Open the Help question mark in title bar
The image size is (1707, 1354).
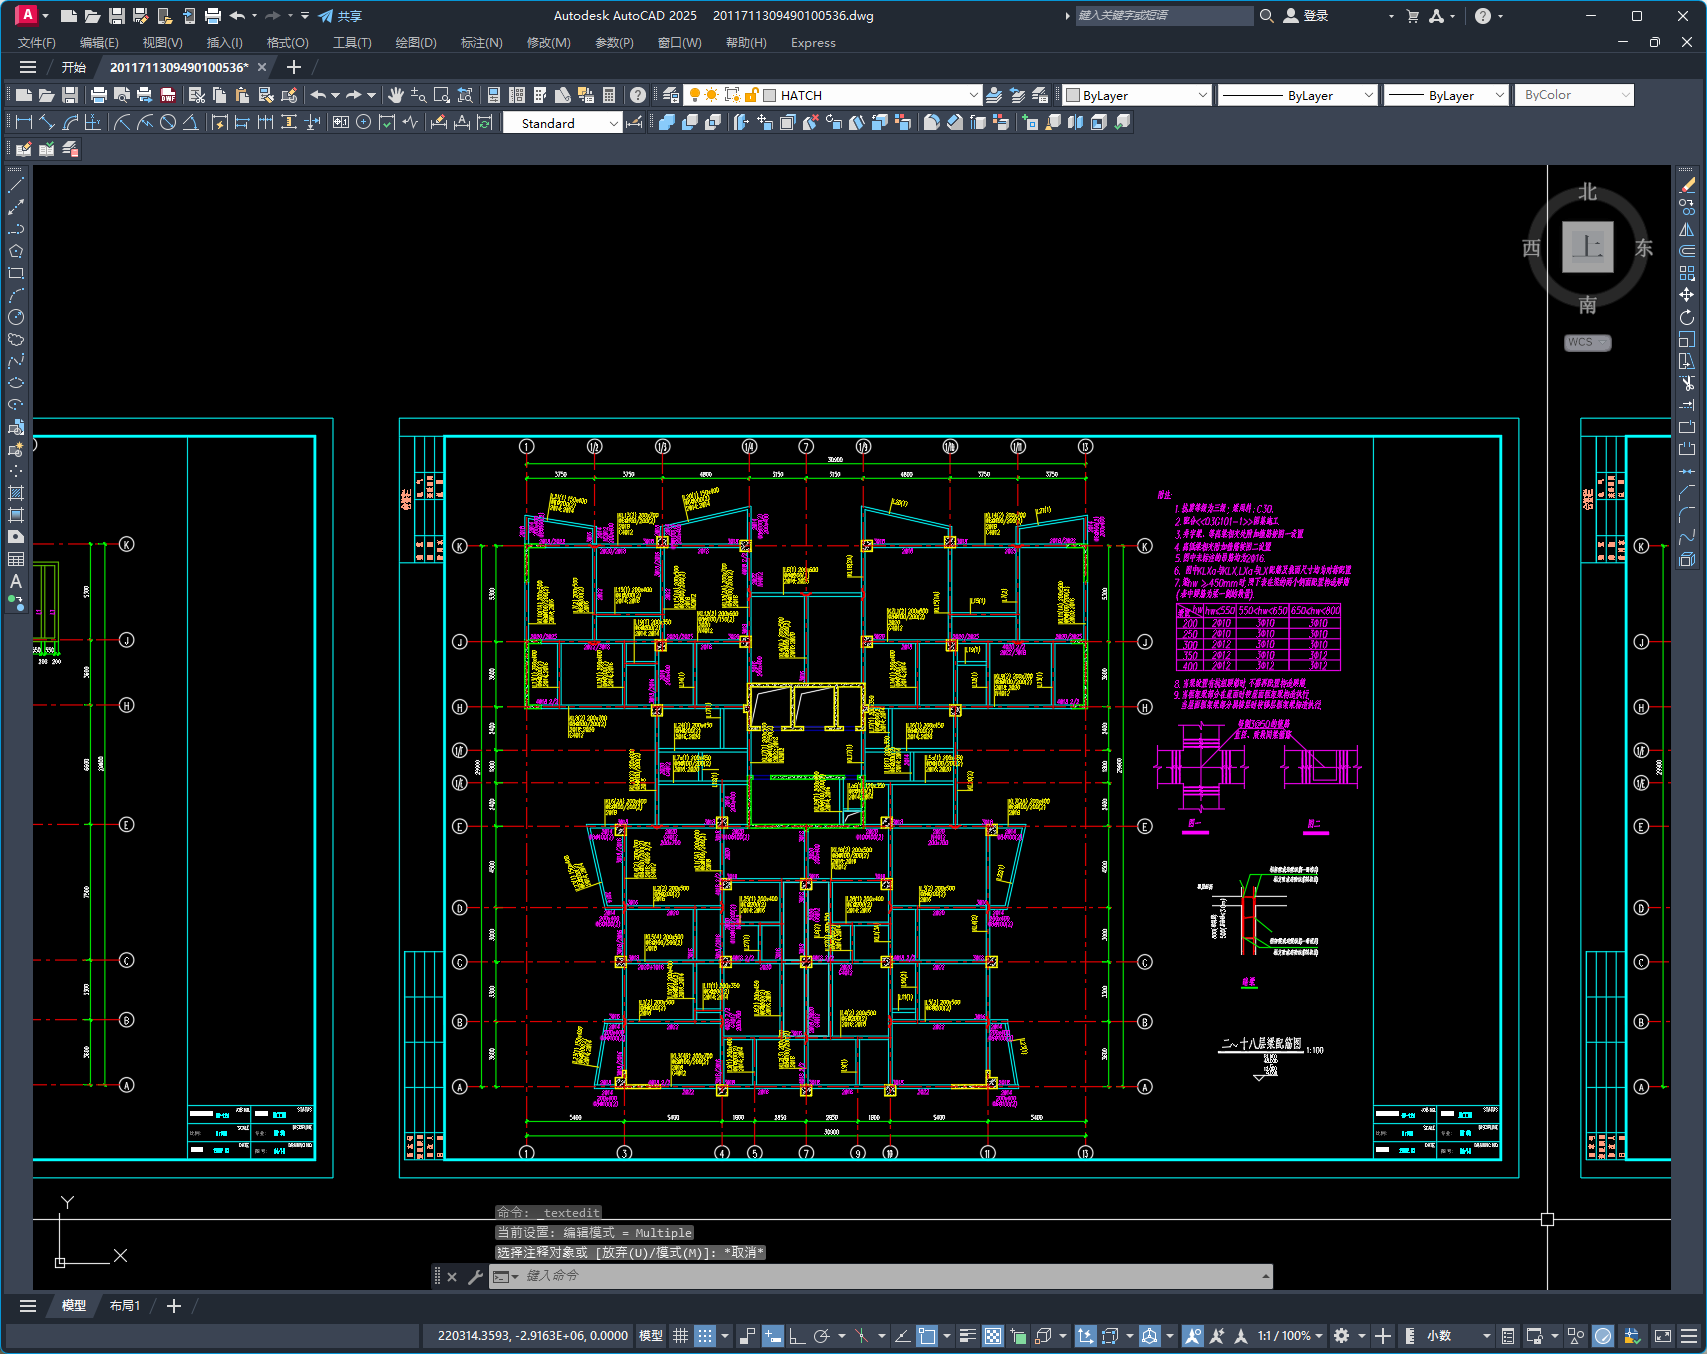click(x=1483, y=16)
